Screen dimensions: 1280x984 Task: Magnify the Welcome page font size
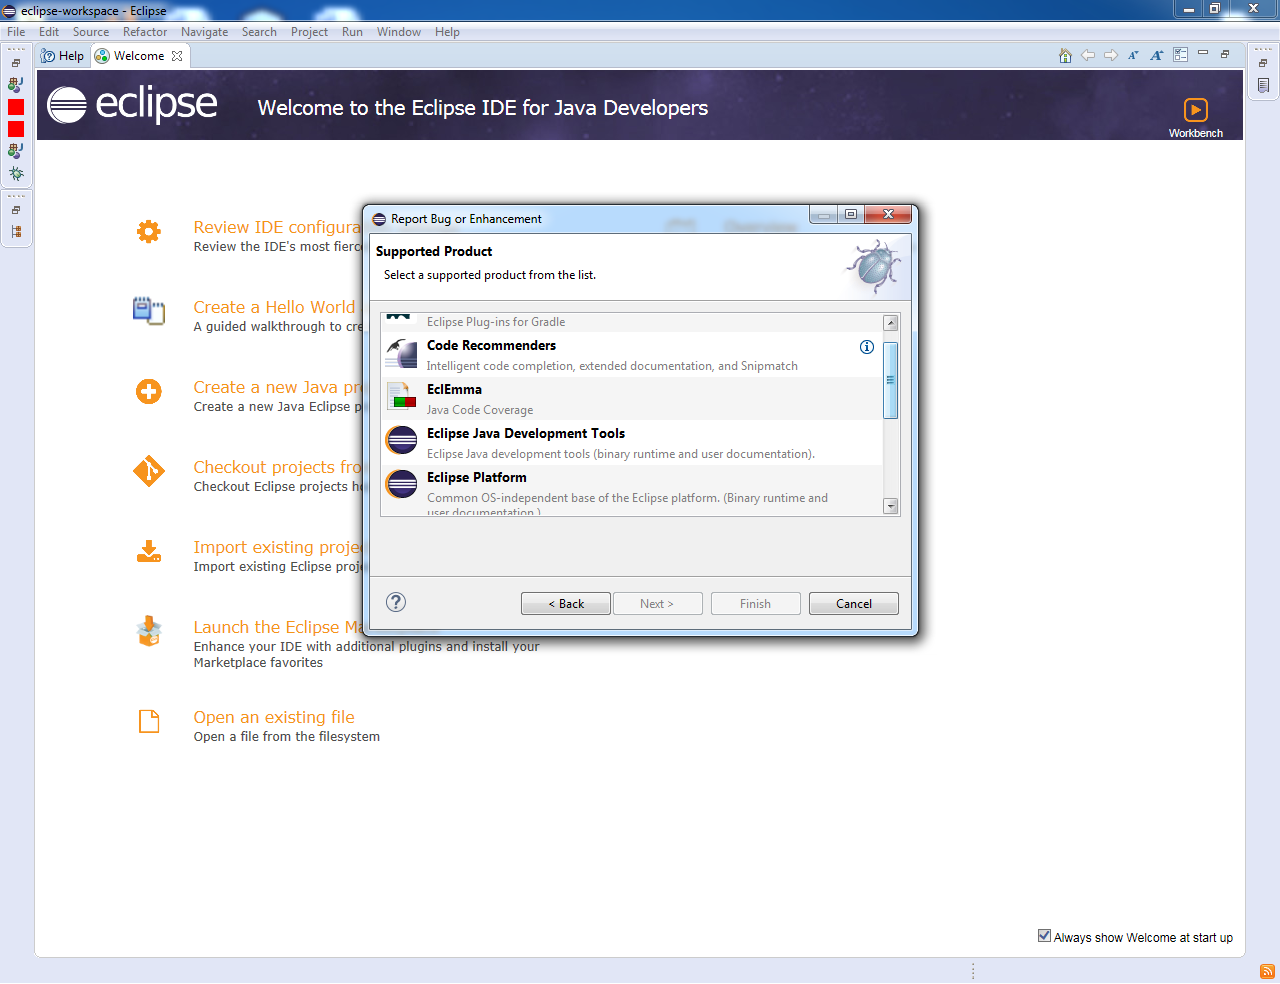[x=1157, y=56]
